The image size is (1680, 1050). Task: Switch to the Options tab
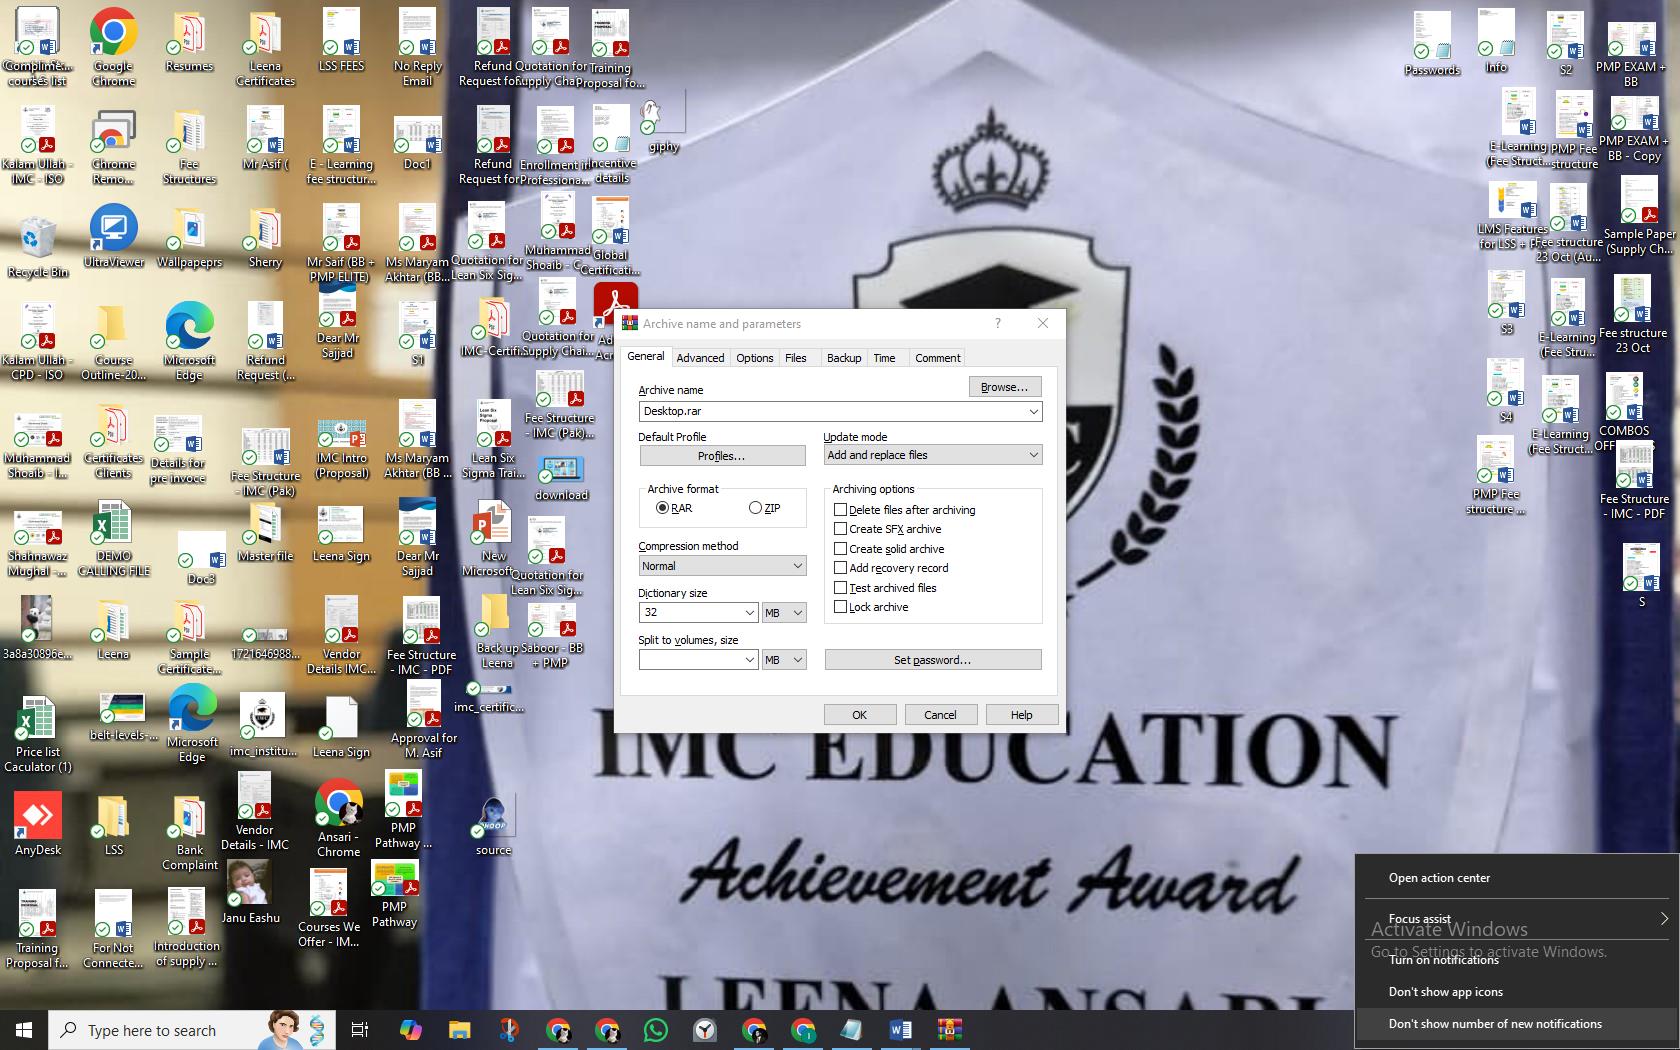point(755,358)
